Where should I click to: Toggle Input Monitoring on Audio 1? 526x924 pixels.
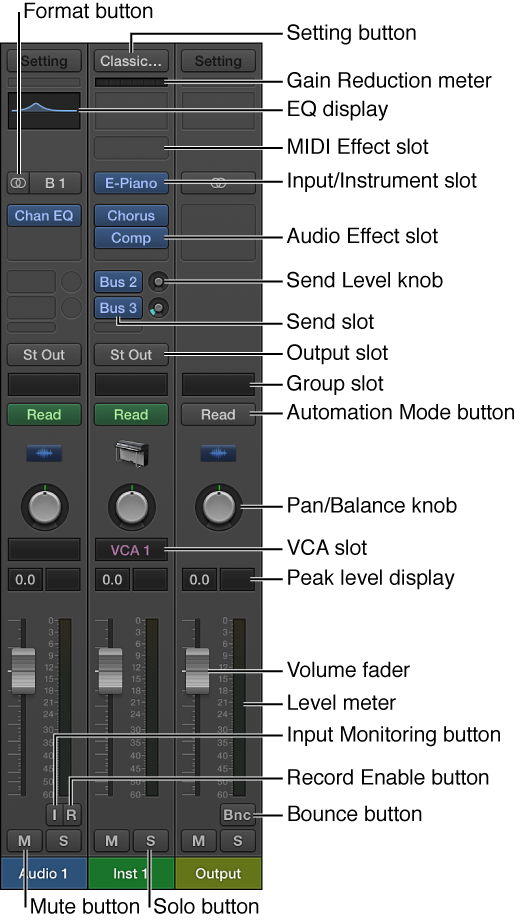[55, 815]
